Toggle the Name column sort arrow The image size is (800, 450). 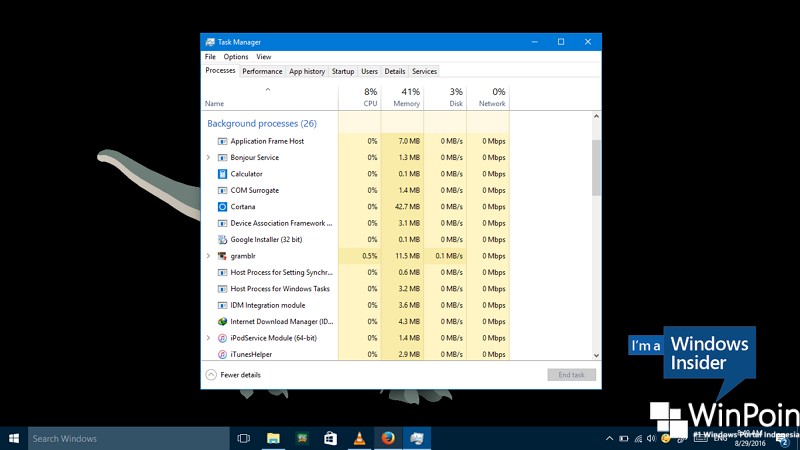tap(268, 90)
